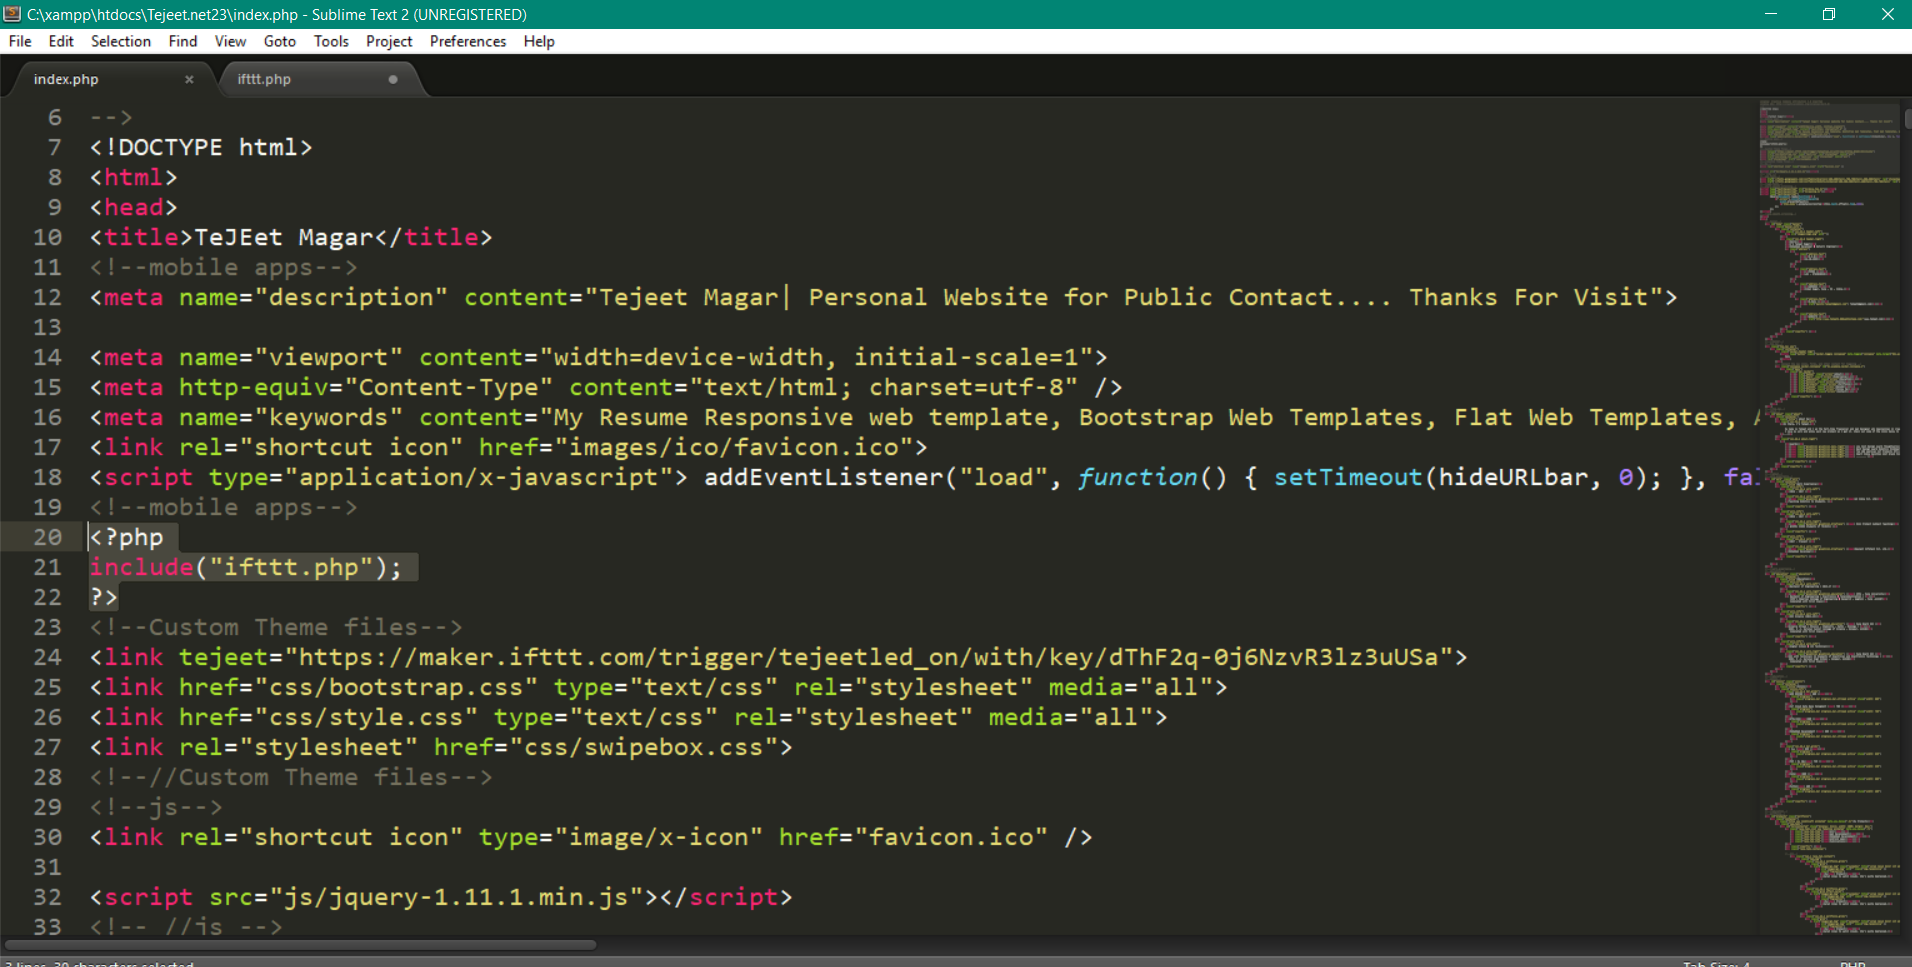Click the "Content-Type" attribute value
The image size is (1912, 967).
(449, 387)
